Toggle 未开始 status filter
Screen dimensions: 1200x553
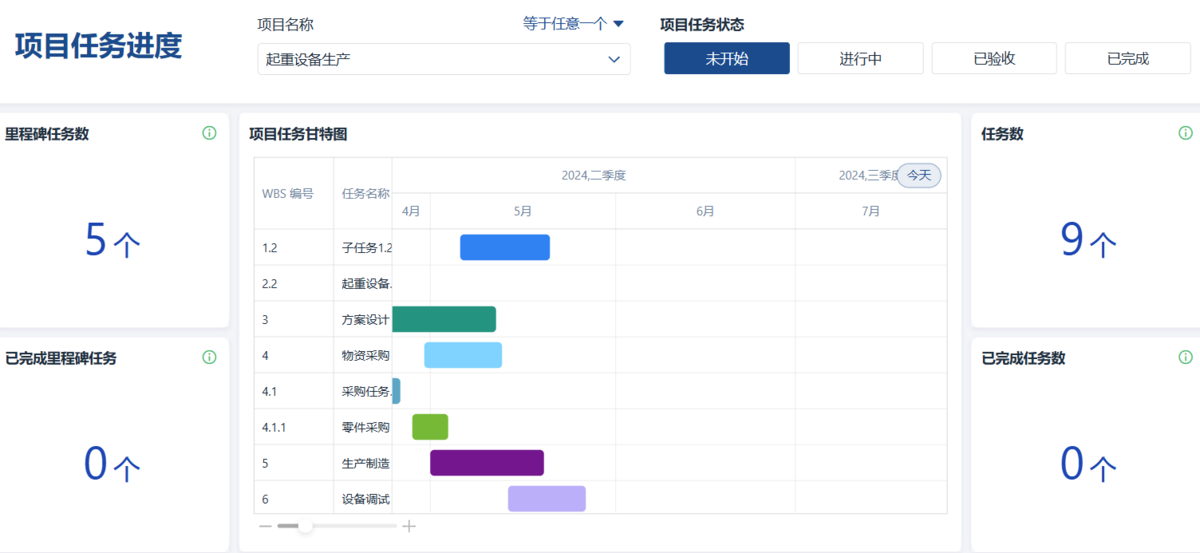(x=727, y=59)
